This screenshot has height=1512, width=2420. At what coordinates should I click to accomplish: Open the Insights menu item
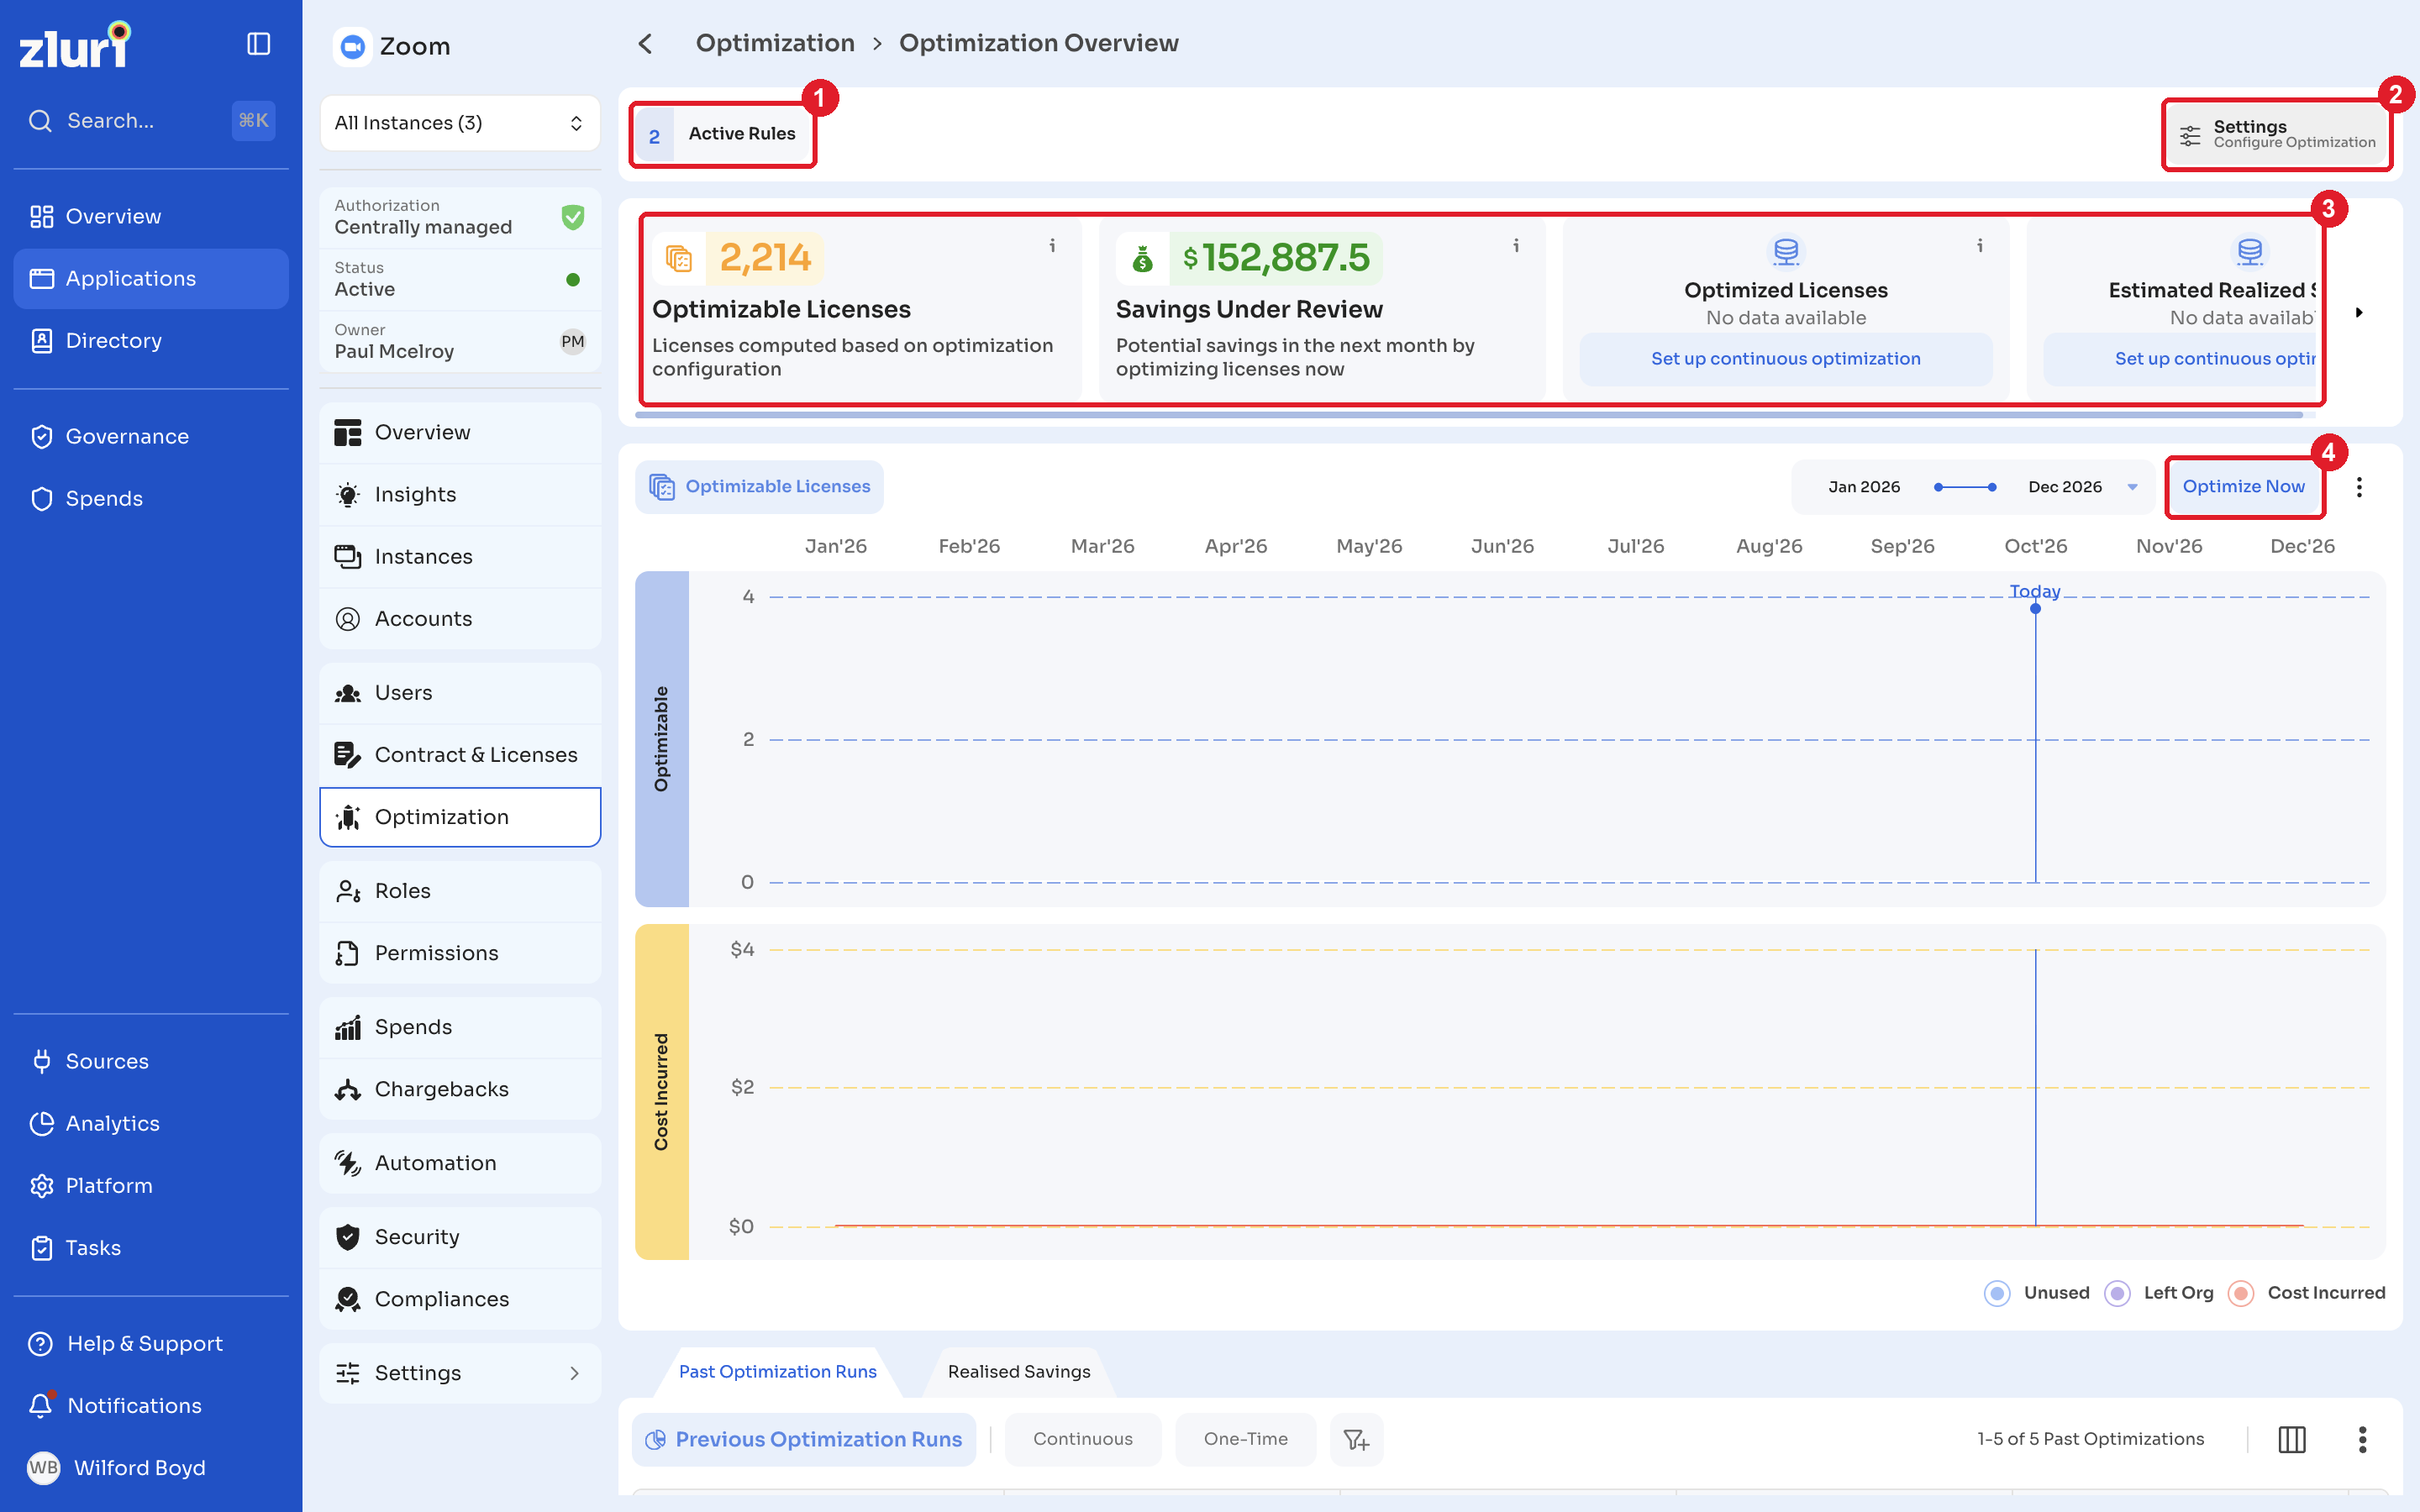(x=460, y=494)
